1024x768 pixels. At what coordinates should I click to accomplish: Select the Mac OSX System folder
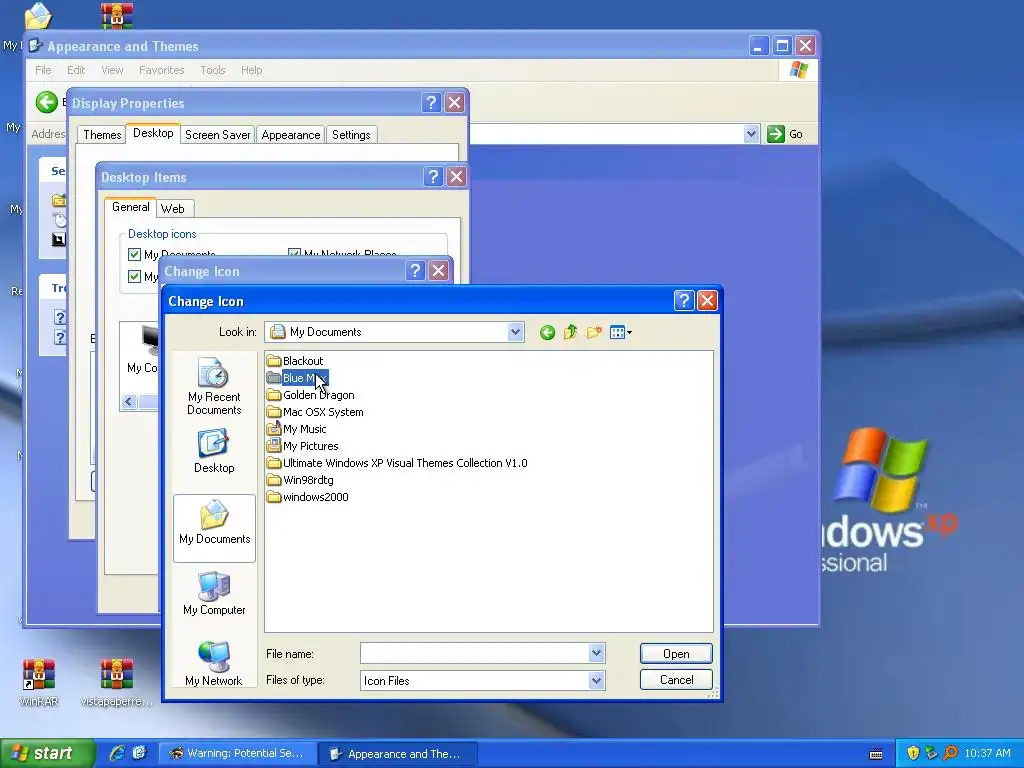(x=315, y=412)
